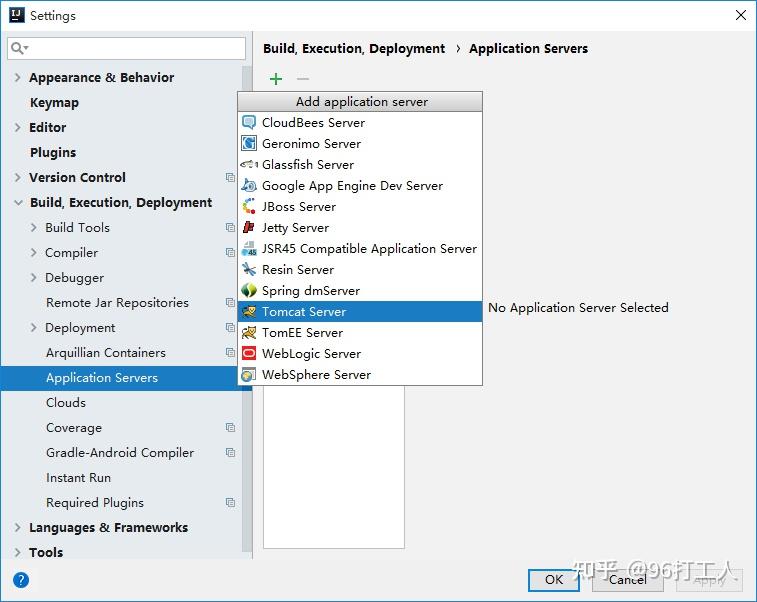Click the Jetty Server icon
The height and width of the screenshot is (602, 757).
pos(249,228)
